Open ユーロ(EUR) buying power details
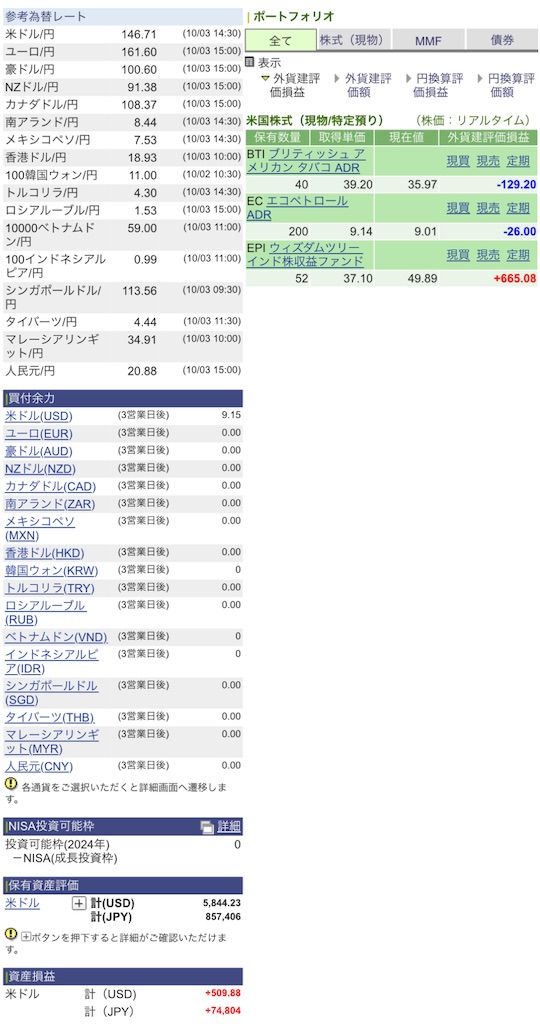 coord(39,434)
